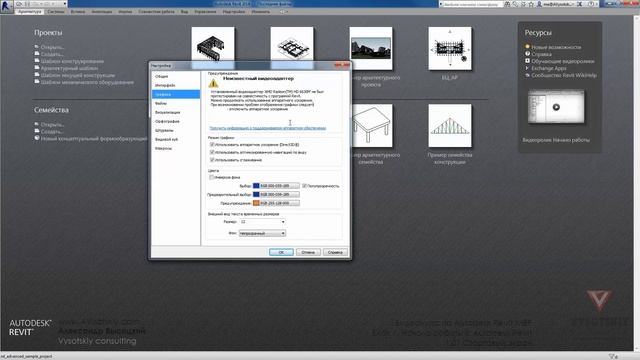Open the Фон background dropdown

262,233
